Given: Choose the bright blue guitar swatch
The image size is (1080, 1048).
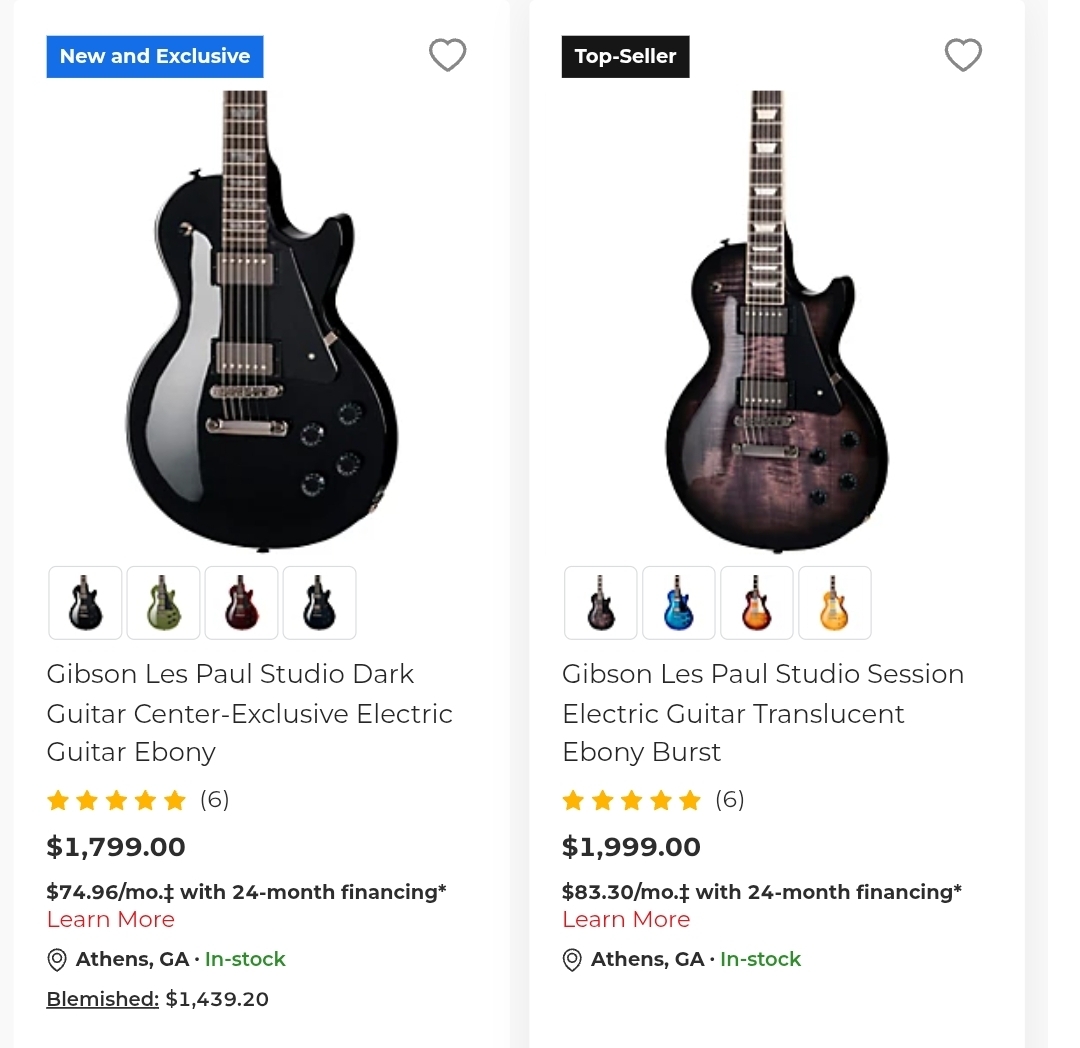Looking at the screenshot, I should coord(679,603).
